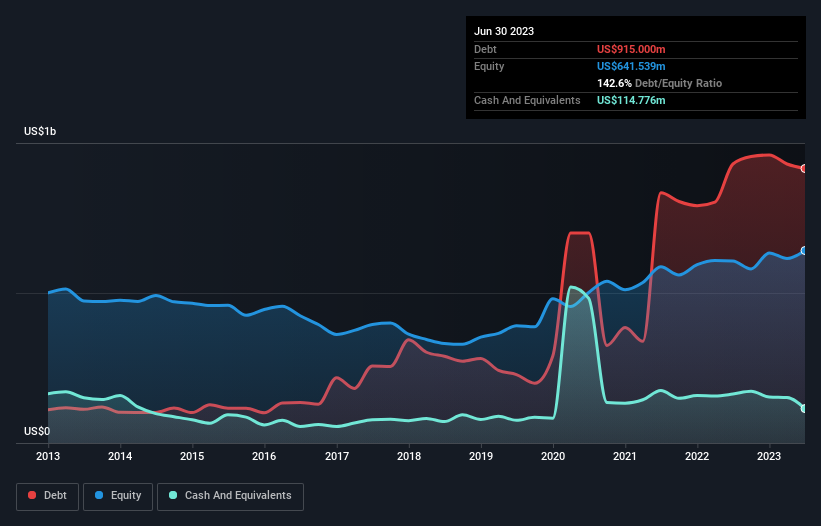This screenshot has height=526, width=821.
Task: Click the Debt row label in tooltip
Action: pyautogui.click(x=485, y=49)
